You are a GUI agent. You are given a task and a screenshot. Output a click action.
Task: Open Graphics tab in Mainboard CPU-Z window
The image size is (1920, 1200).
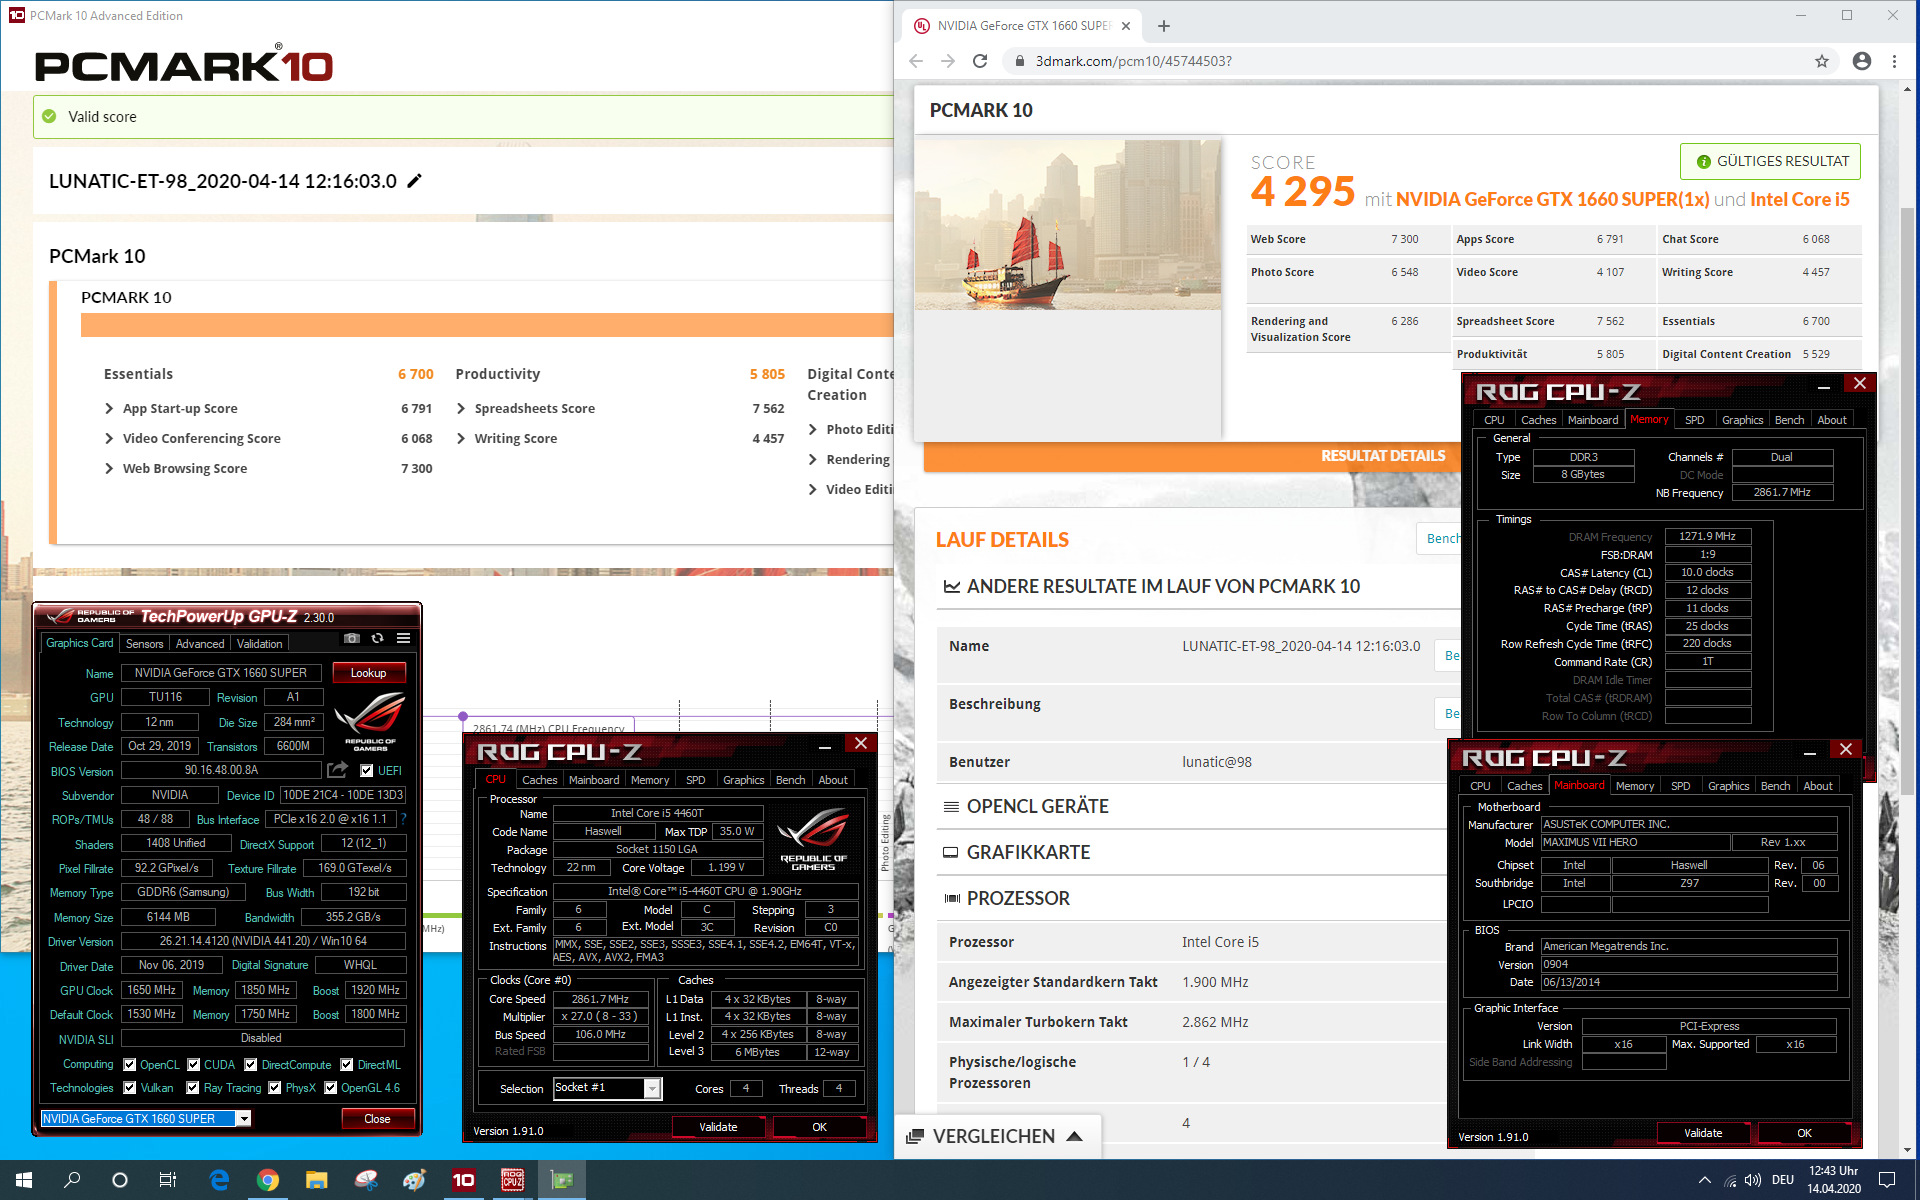1728,786
